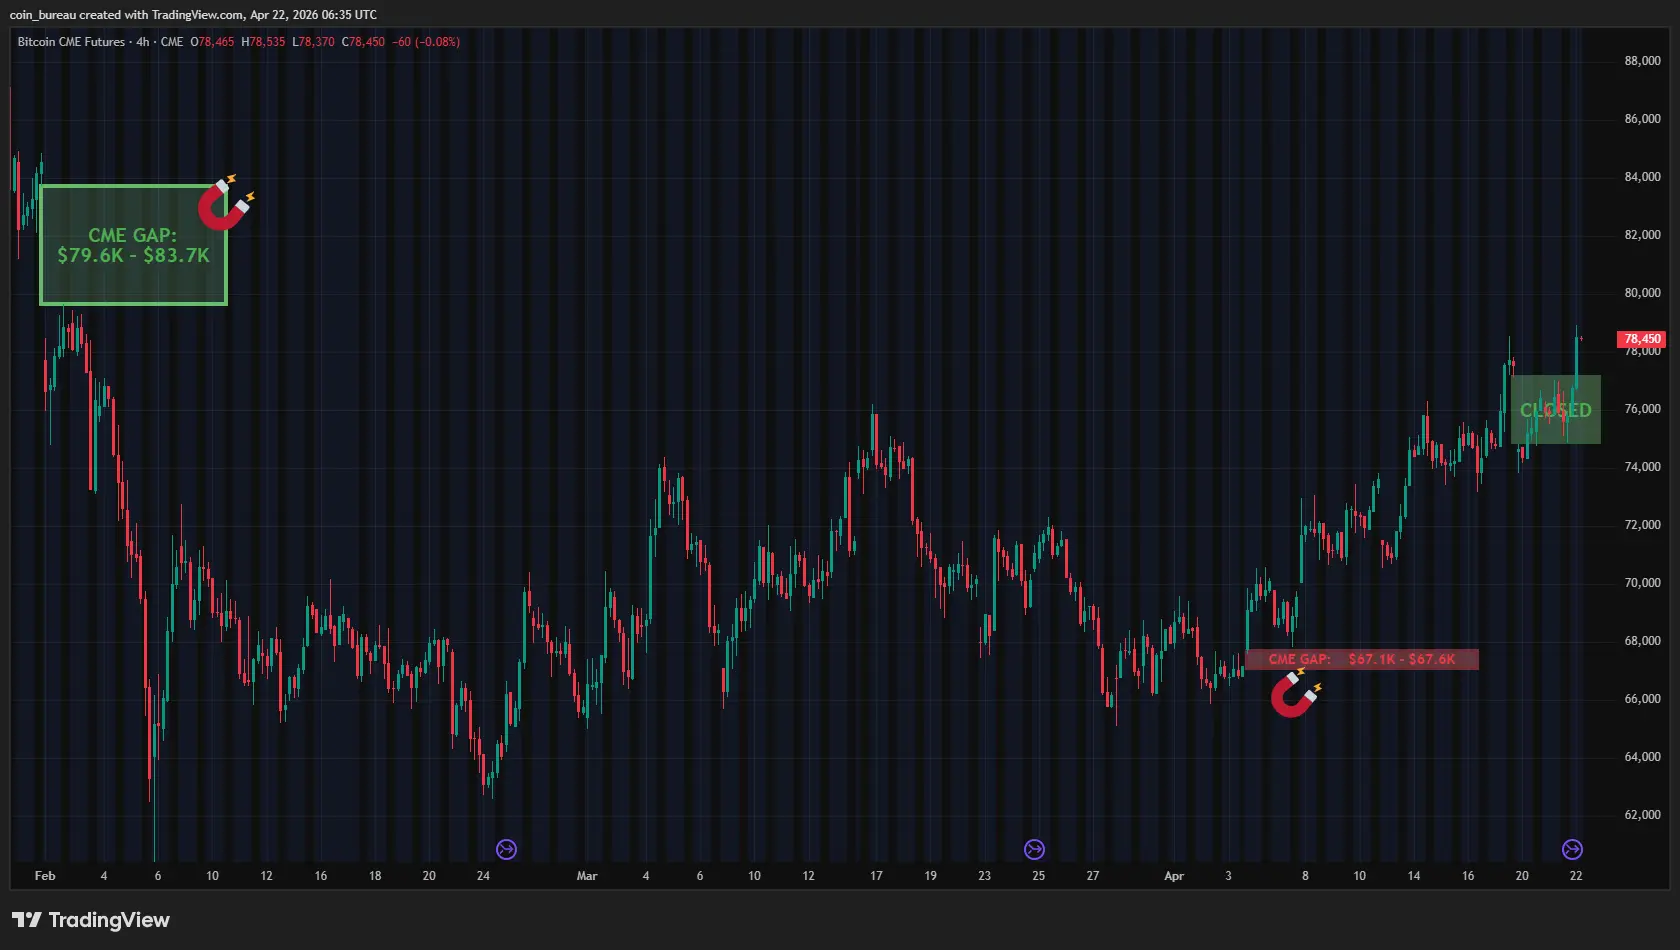1680x950 pixels.
Task: Select the red CME GAP $67.1K - $67.6K bar
Action: pyautogui.click(x=1362, y=659)
